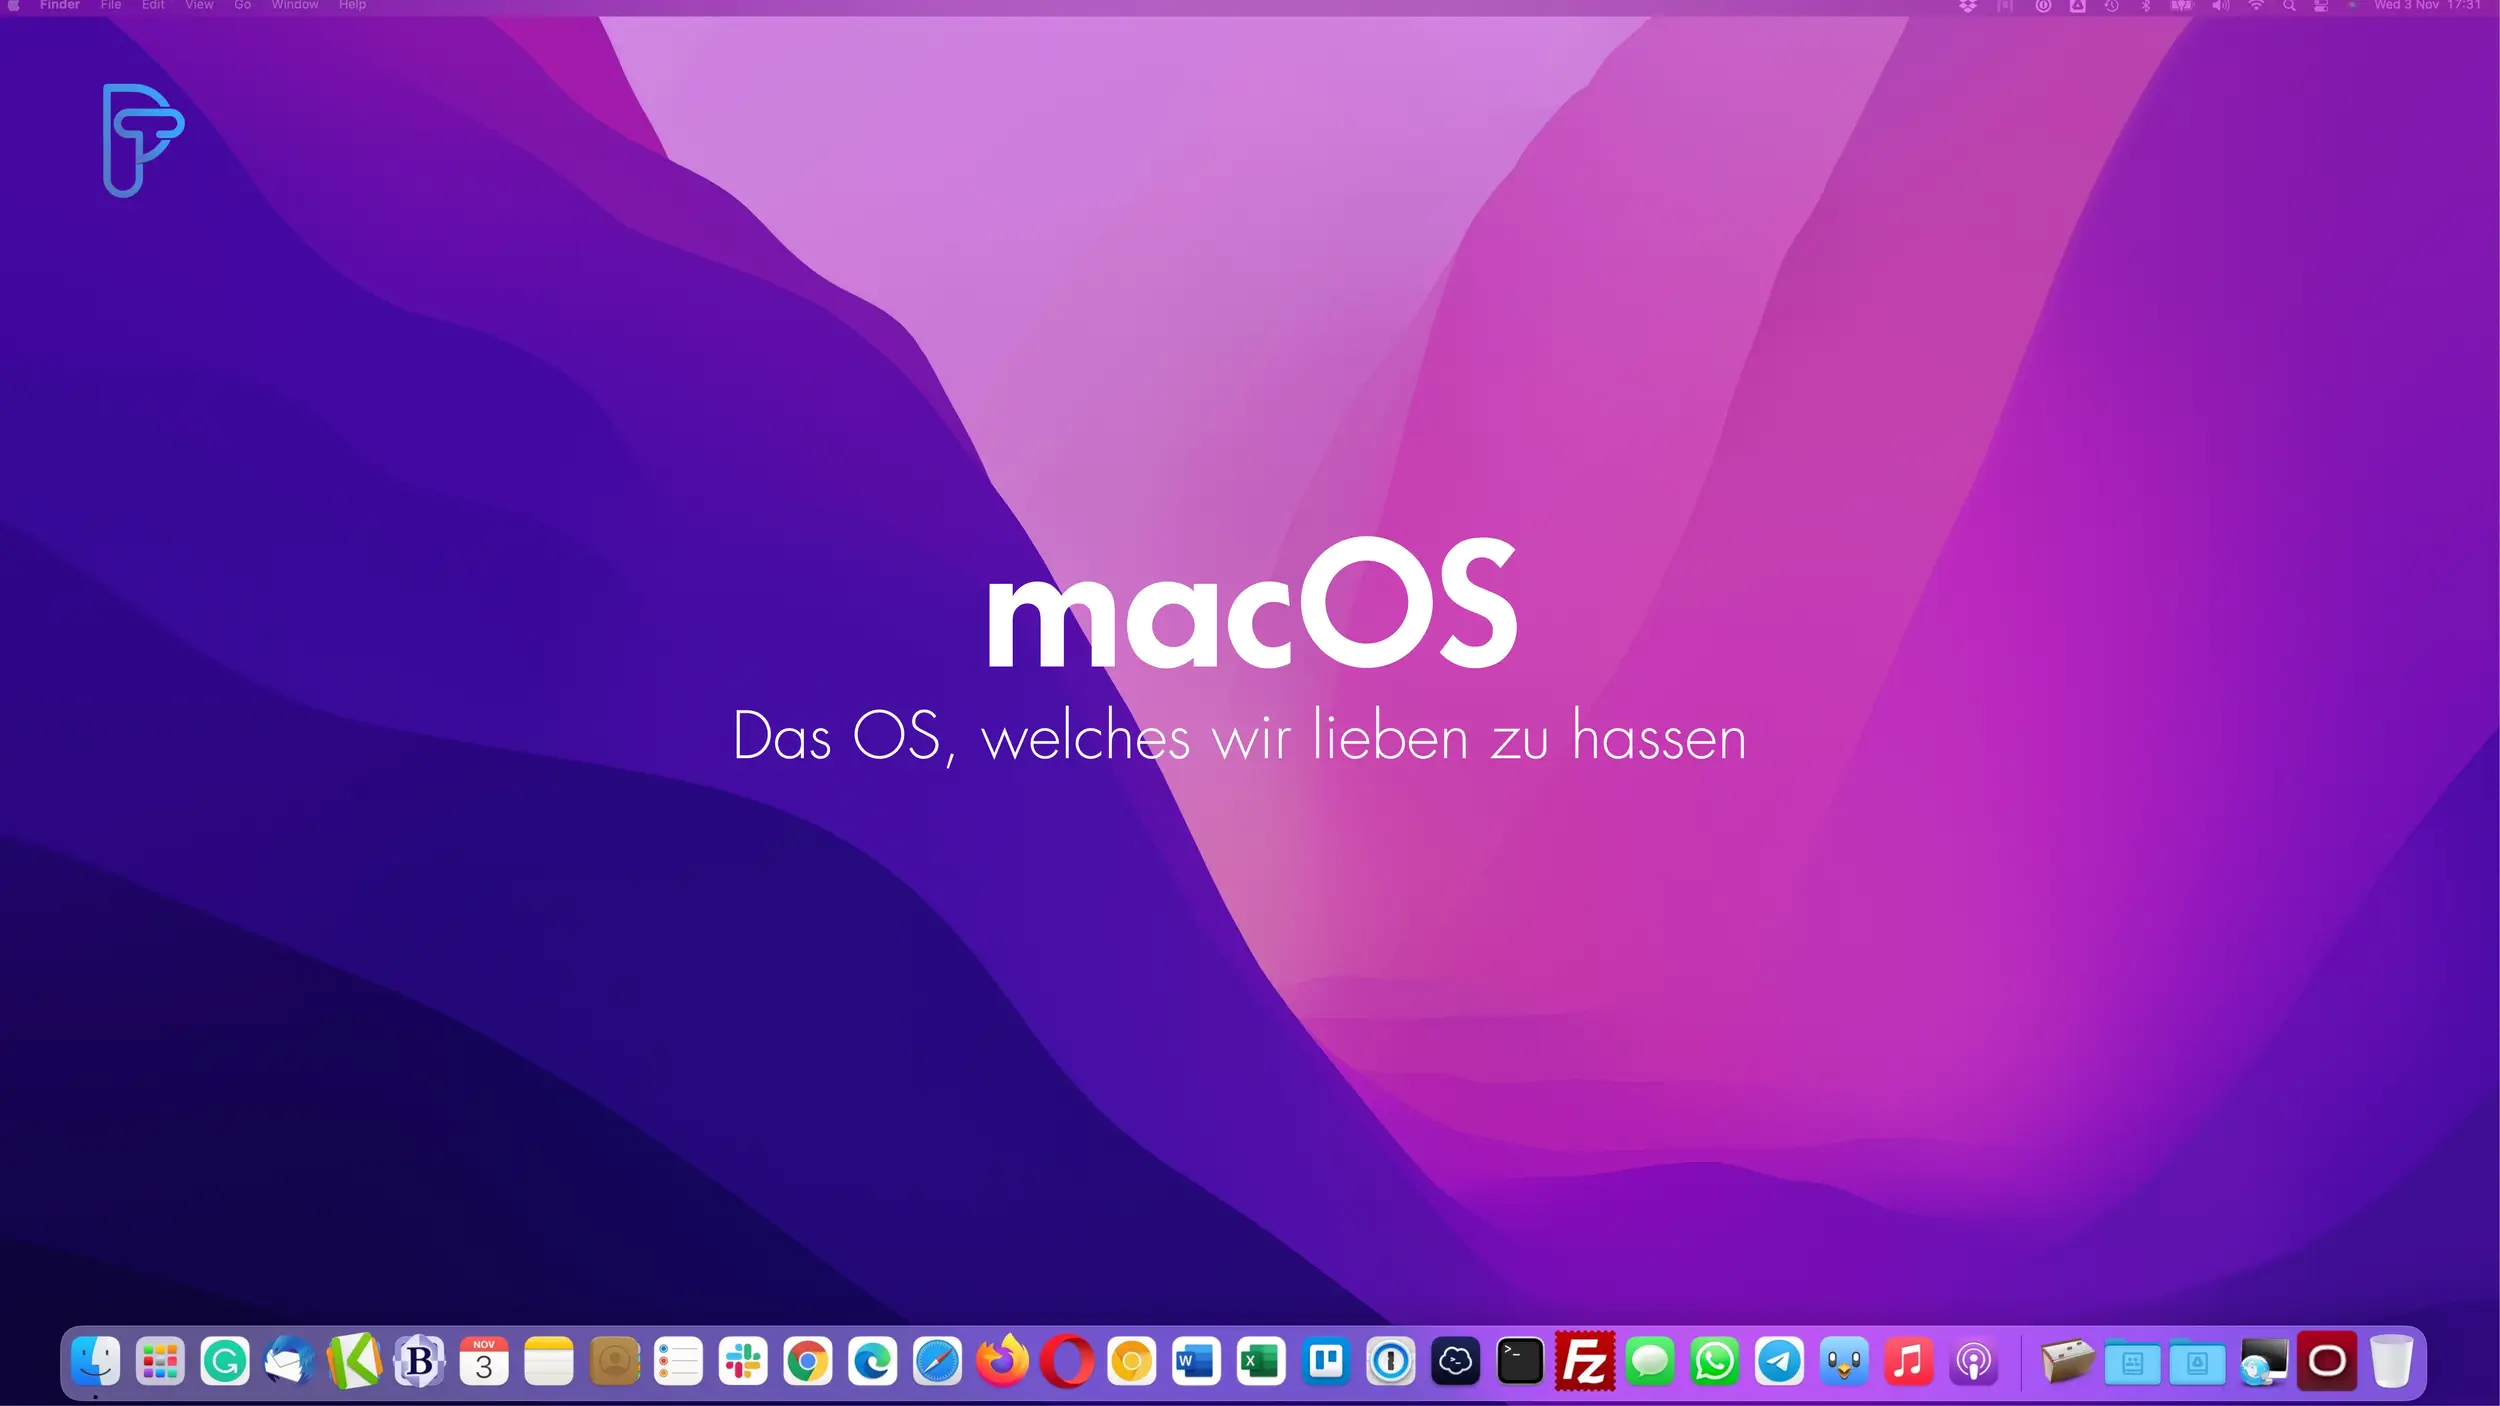
Task: Open Microsoft Excel
Action: coord(1261,1361)
